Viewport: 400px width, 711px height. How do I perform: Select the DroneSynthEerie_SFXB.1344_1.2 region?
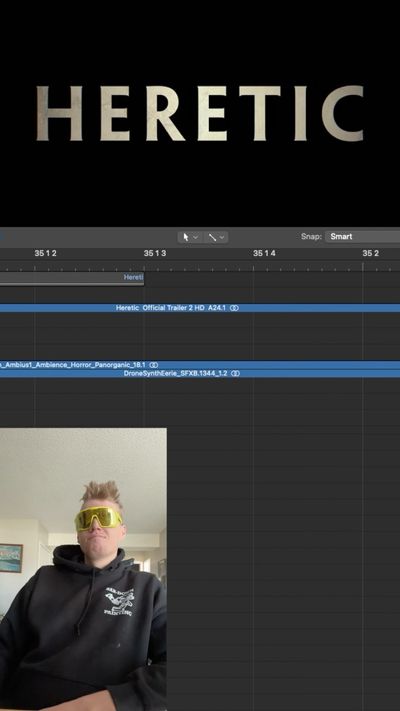pos(200,374)
